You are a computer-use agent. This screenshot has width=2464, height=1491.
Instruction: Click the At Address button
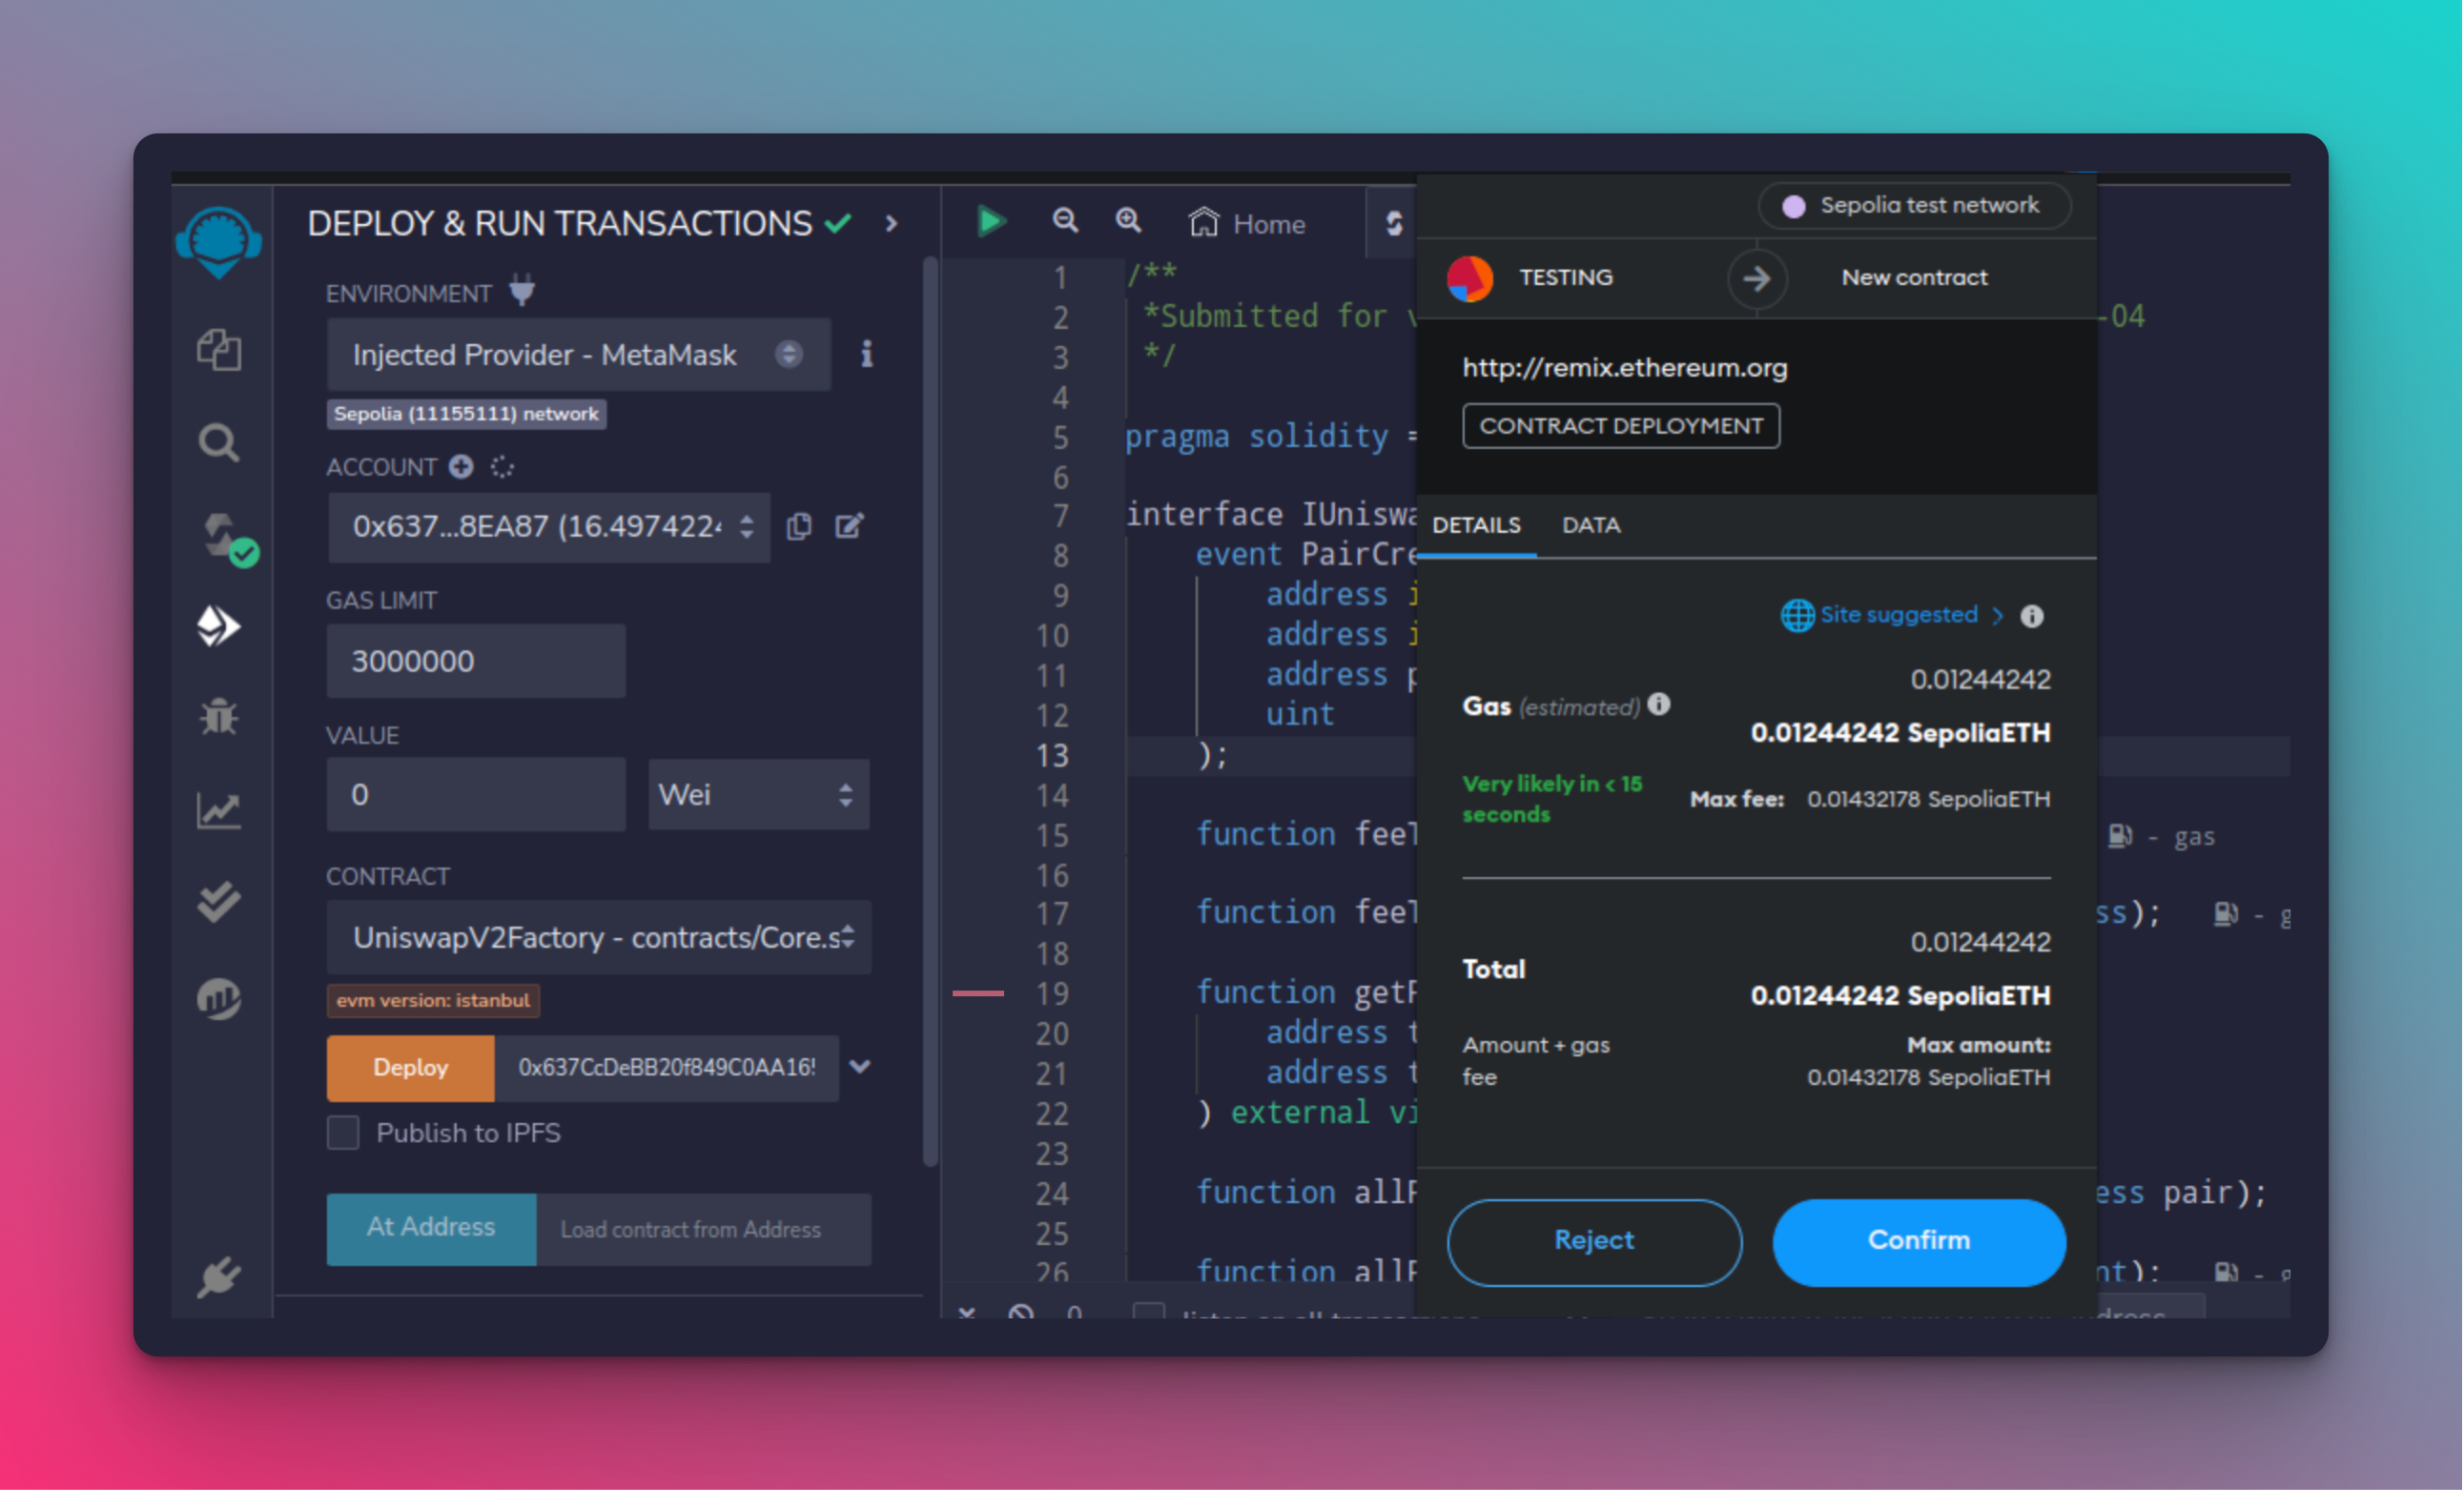[431, 1228]
